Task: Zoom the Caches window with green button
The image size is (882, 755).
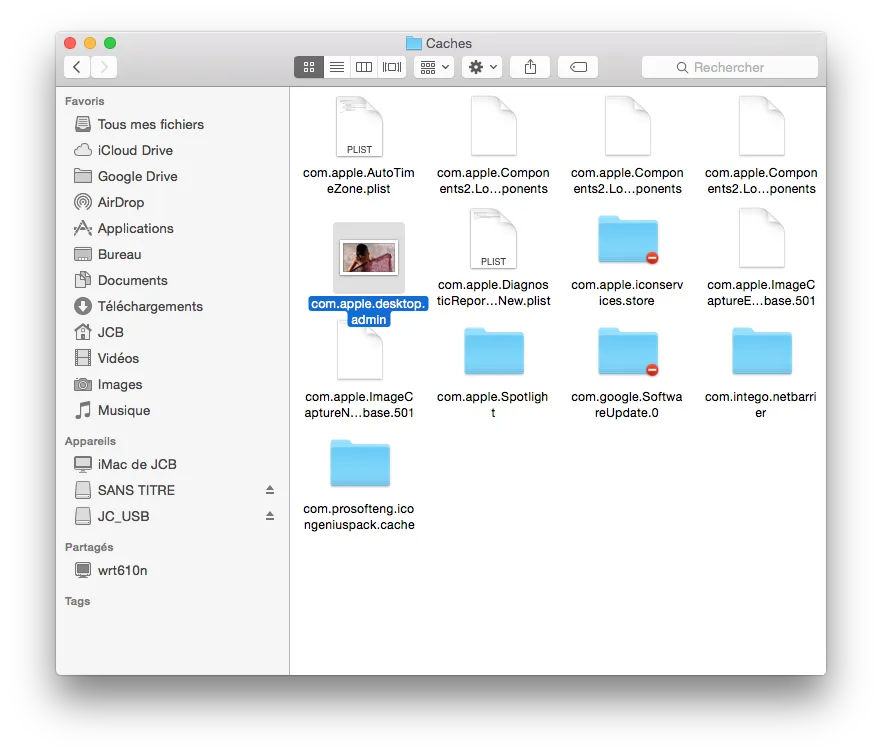Action: coord(110,43)
